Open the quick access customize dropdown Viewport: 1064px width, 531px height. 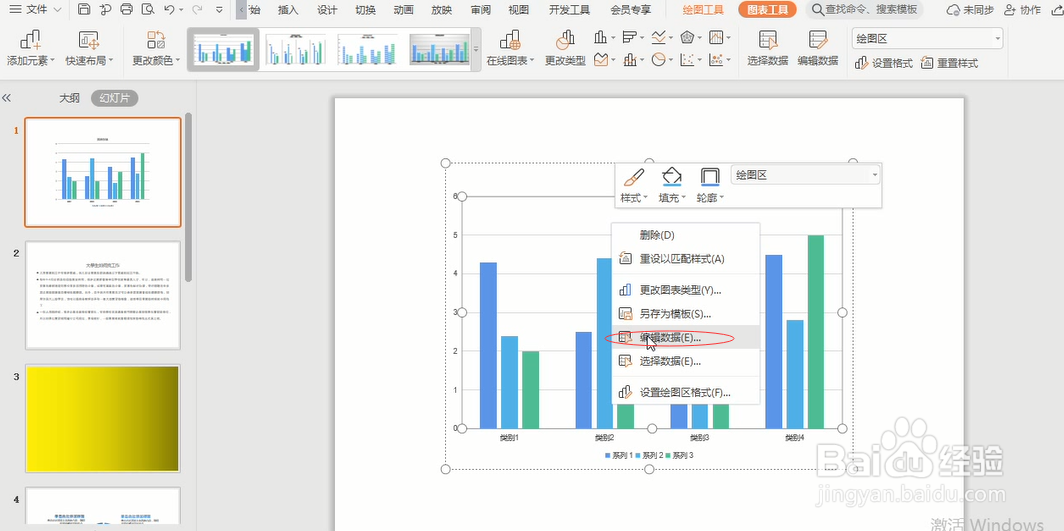[x=219, y=9]
